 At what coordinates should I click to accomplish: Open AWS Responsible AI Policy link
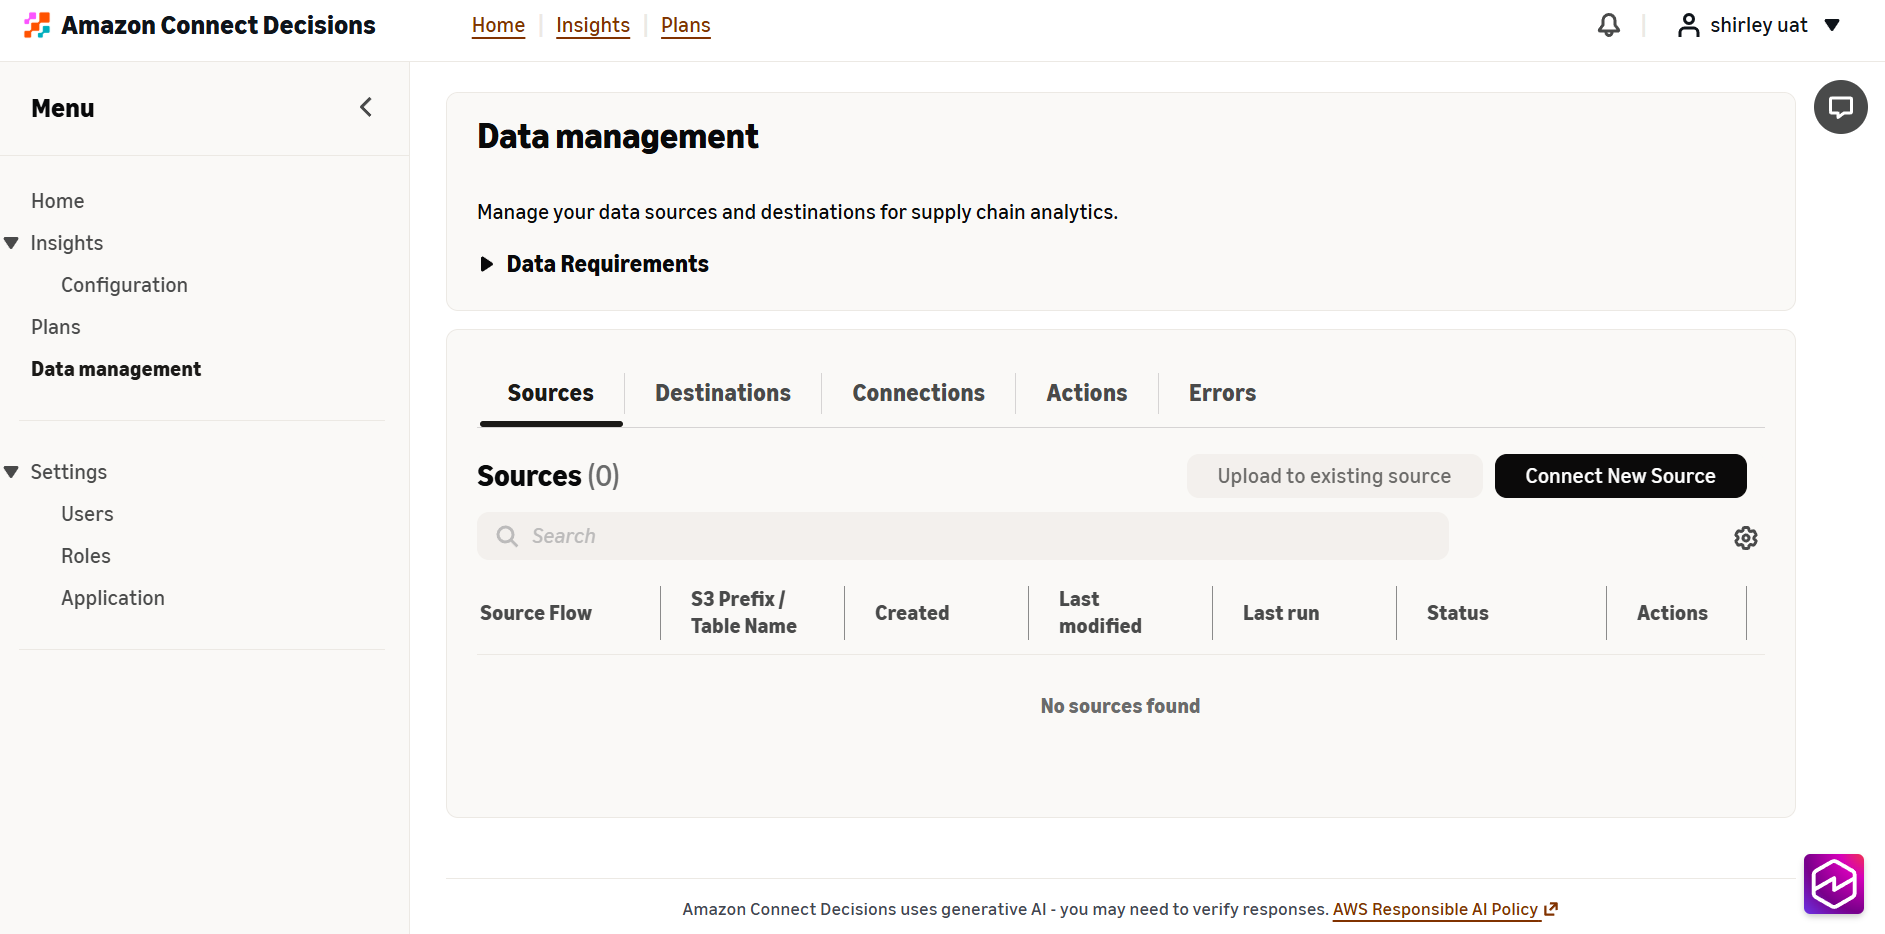(1435, 909)
